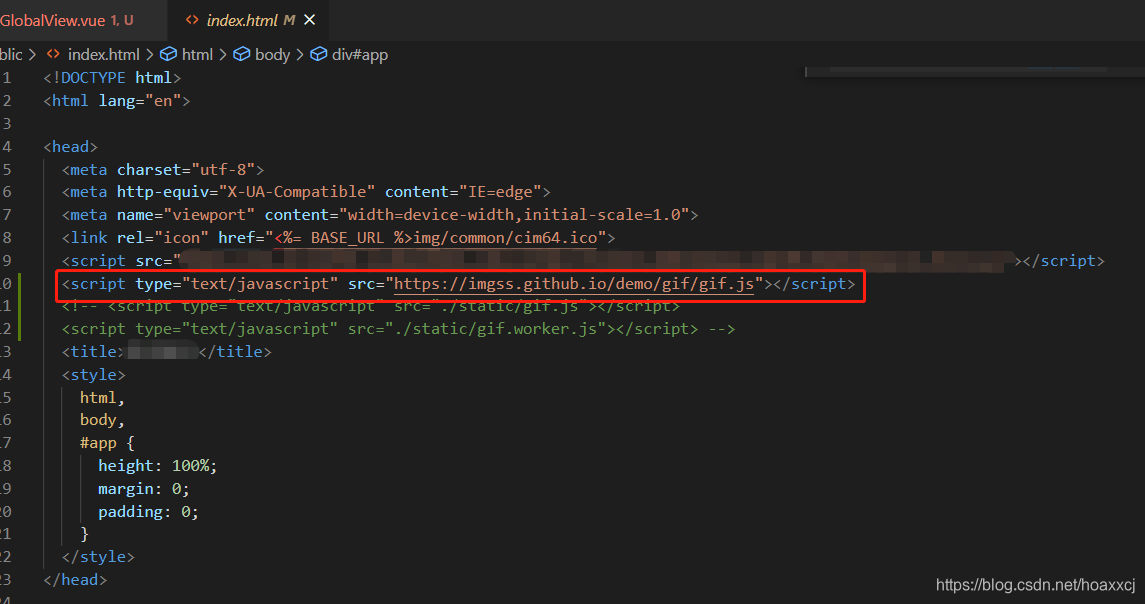Image resolution: width=1145 pixels, height=604 pixels.
Task: Click the commented ./static/gif.worker.js script line
Action: (x=399, y=329)
